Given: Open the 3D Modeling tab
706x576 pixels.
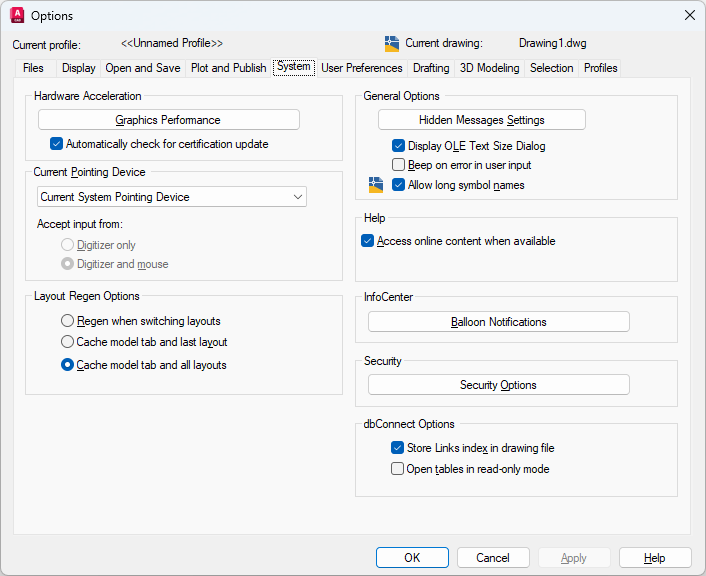Looking at the screenshot, I should pyautogui.click(x=489, y=68).
